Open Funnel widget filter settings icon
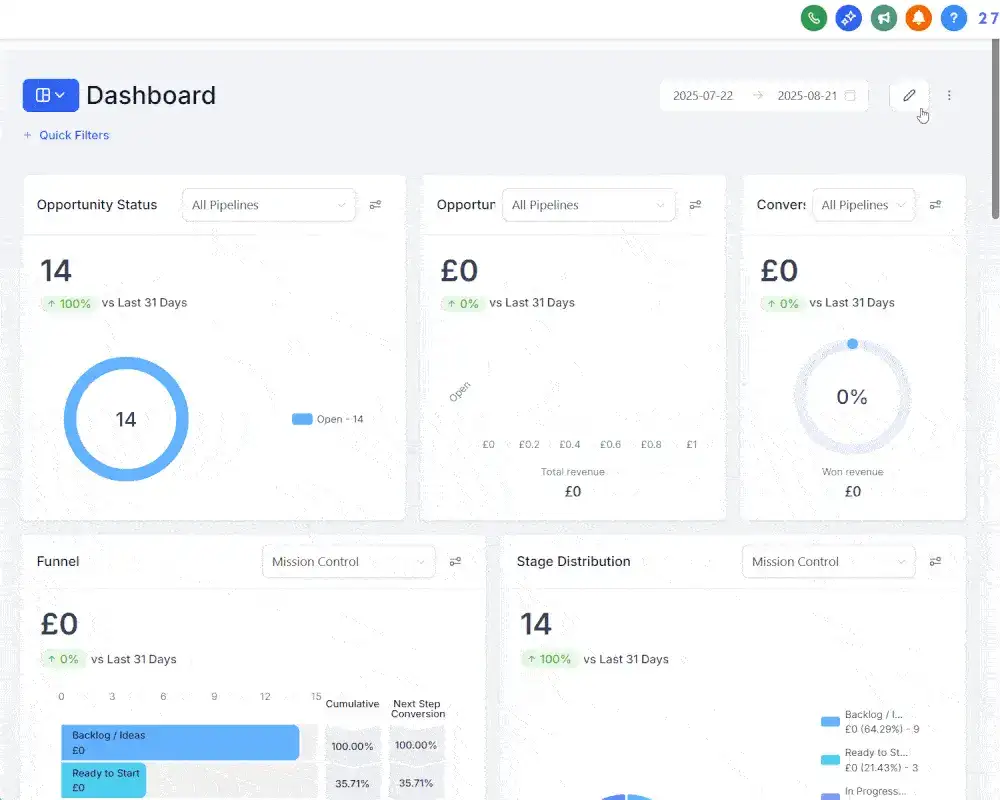This screenshot has height=800, width=1000. tap(455, 561)
